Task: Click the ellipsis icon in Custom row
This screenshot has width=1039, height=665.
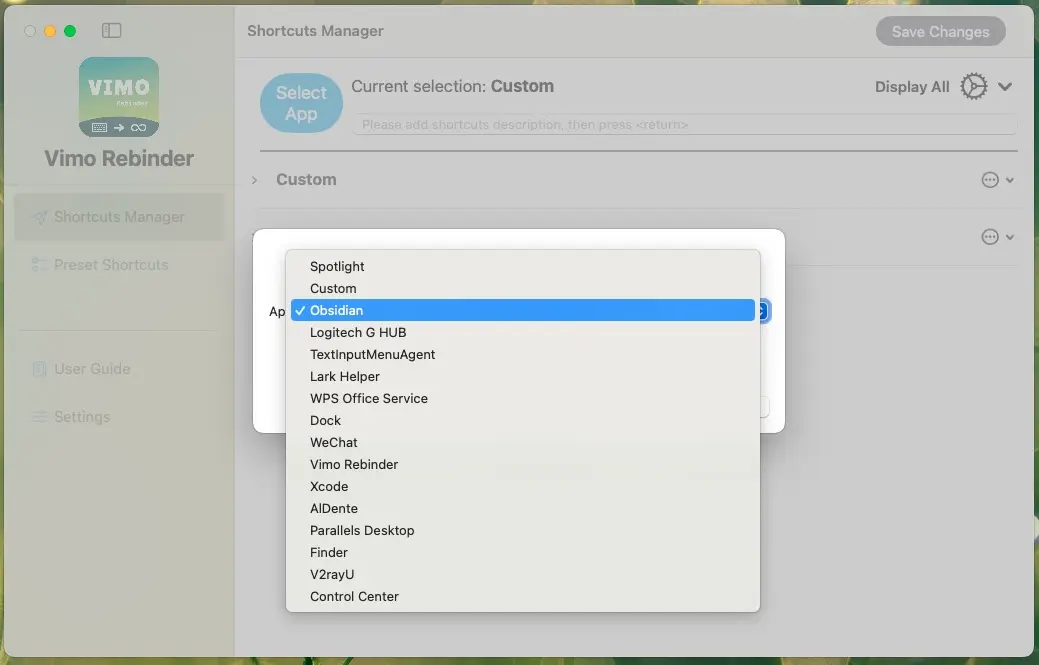Action: [990, 180]
